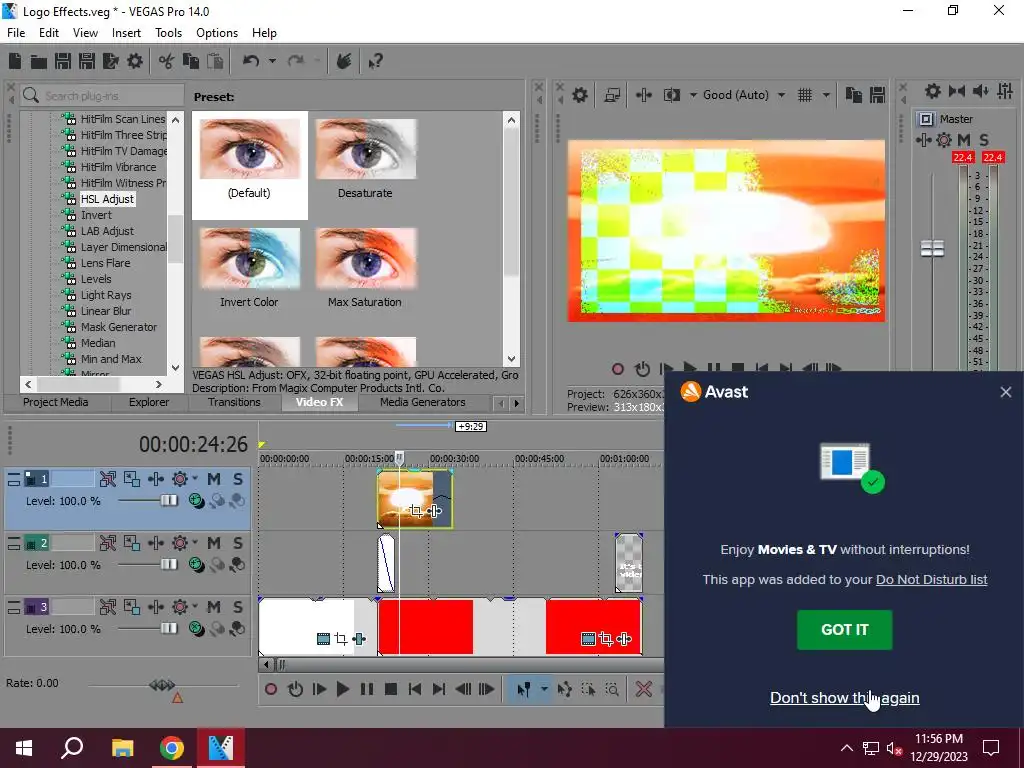Adjust the playback Rate slider

(162, 685)
